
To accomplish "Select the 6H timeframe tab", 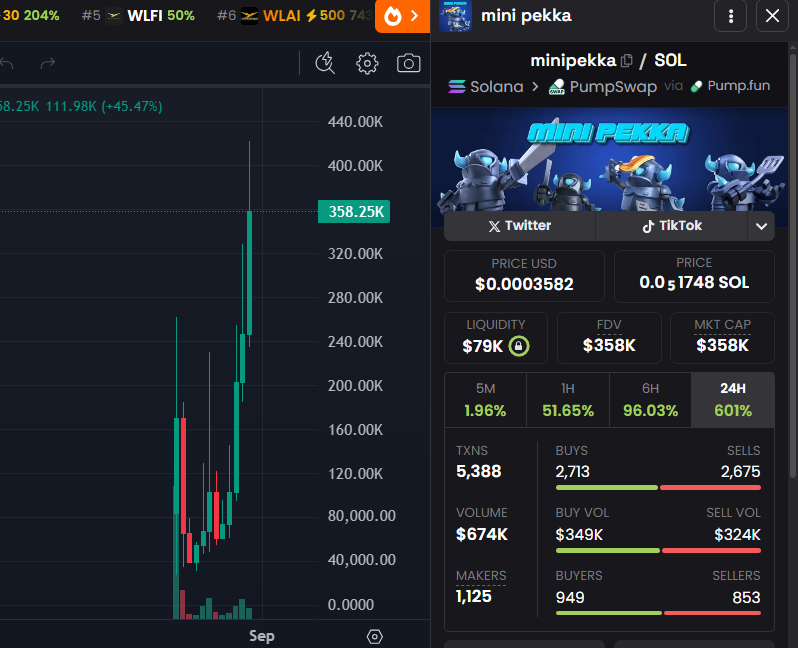I will (x=650, y=400).
